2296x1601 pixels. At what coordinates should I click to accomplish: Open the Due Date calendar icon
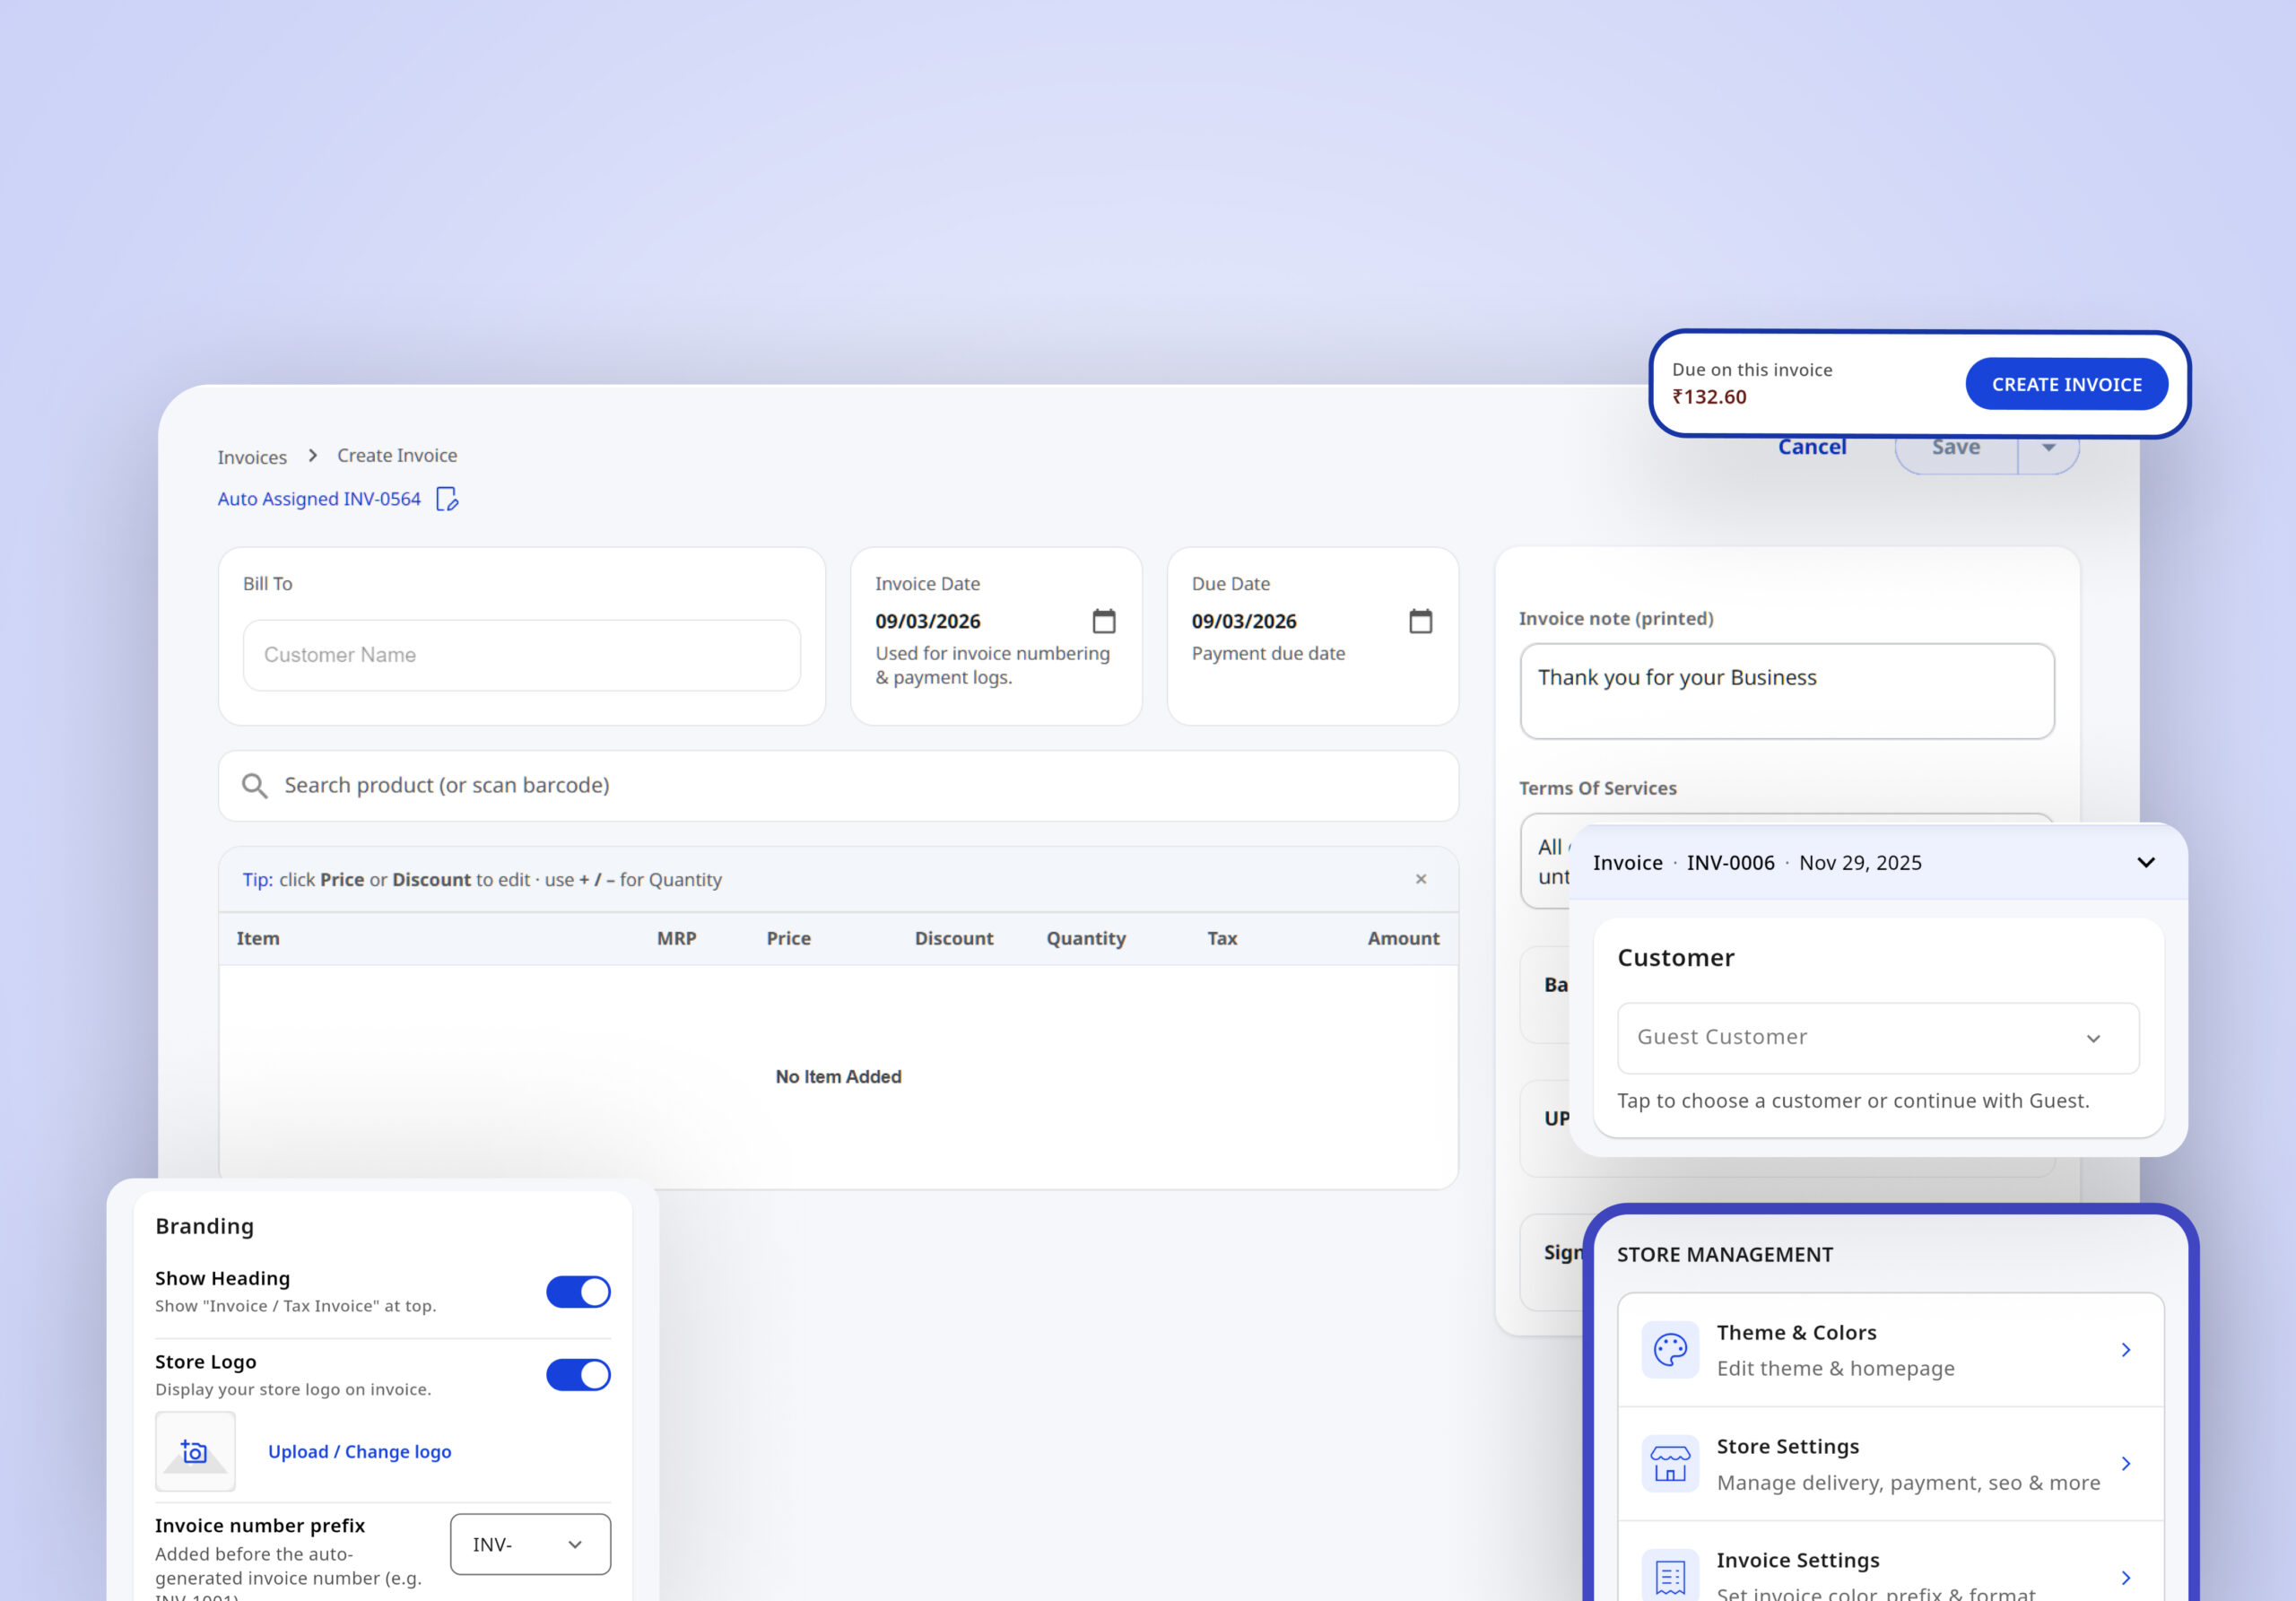pyautogui.click(x=1420, y=621)
